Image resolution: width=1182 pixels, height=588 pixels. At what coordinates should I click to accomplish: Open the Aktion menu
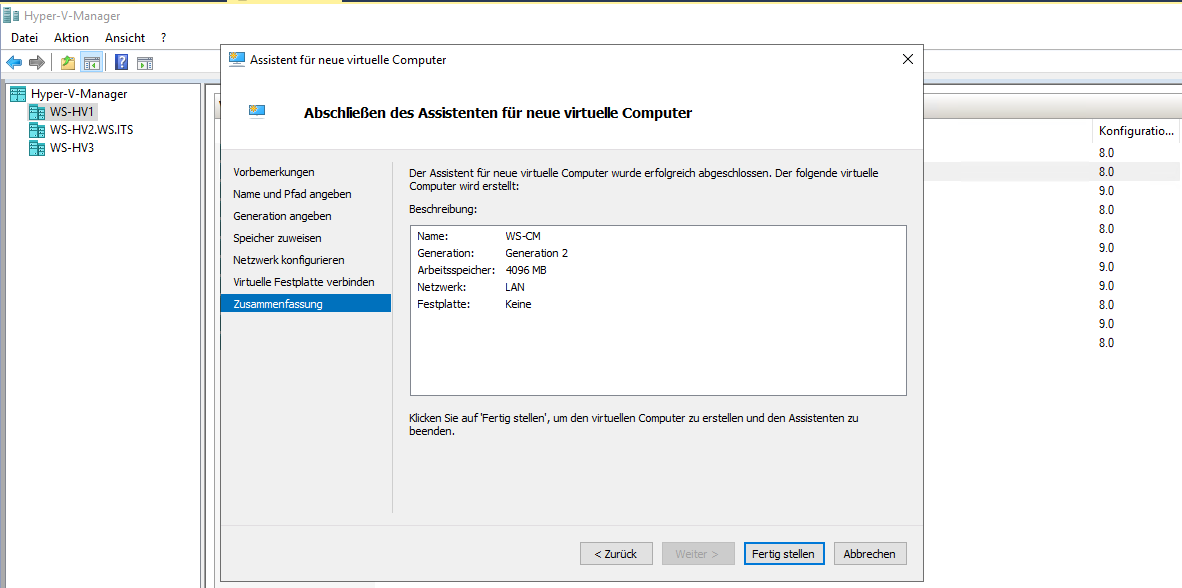click(x=72, y=38)
